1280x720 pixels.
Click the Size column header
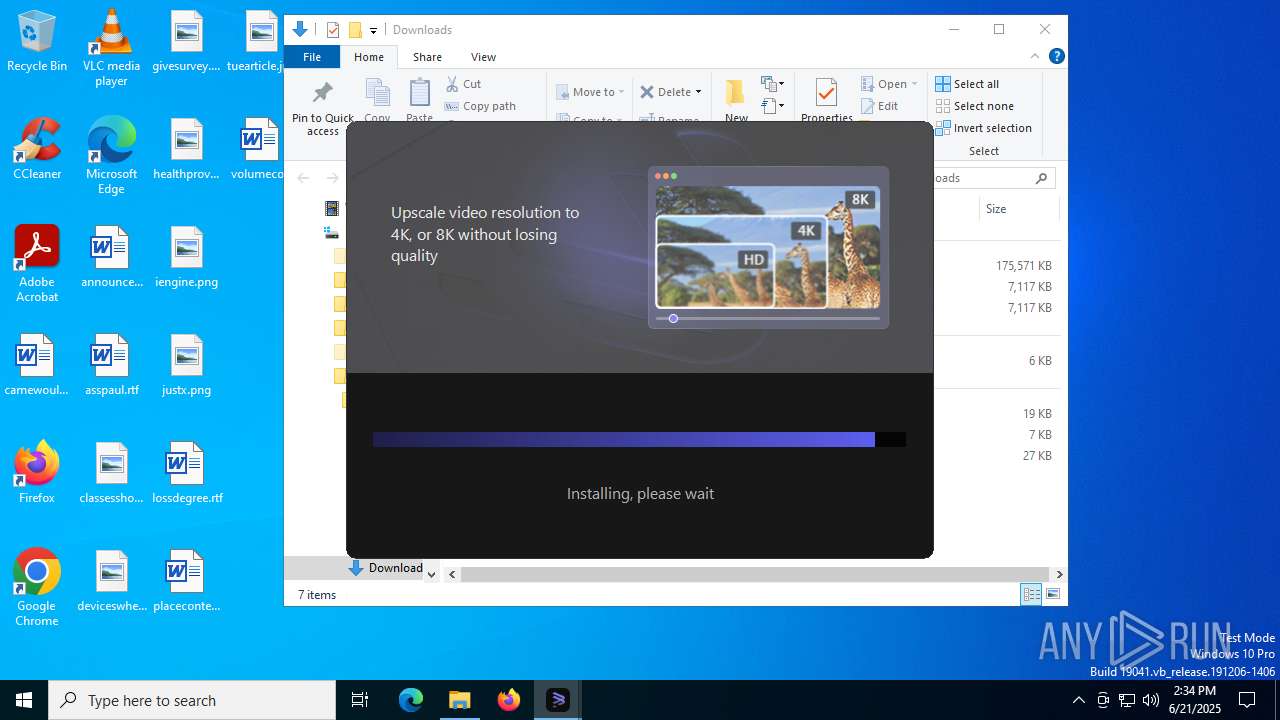[1017, 209]
